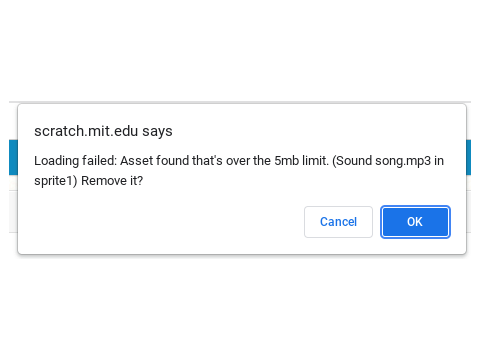The width and height of the screenshot is (480, 360).
Task: Click the thin gray line above the dialog
Action: click(240, 102)
